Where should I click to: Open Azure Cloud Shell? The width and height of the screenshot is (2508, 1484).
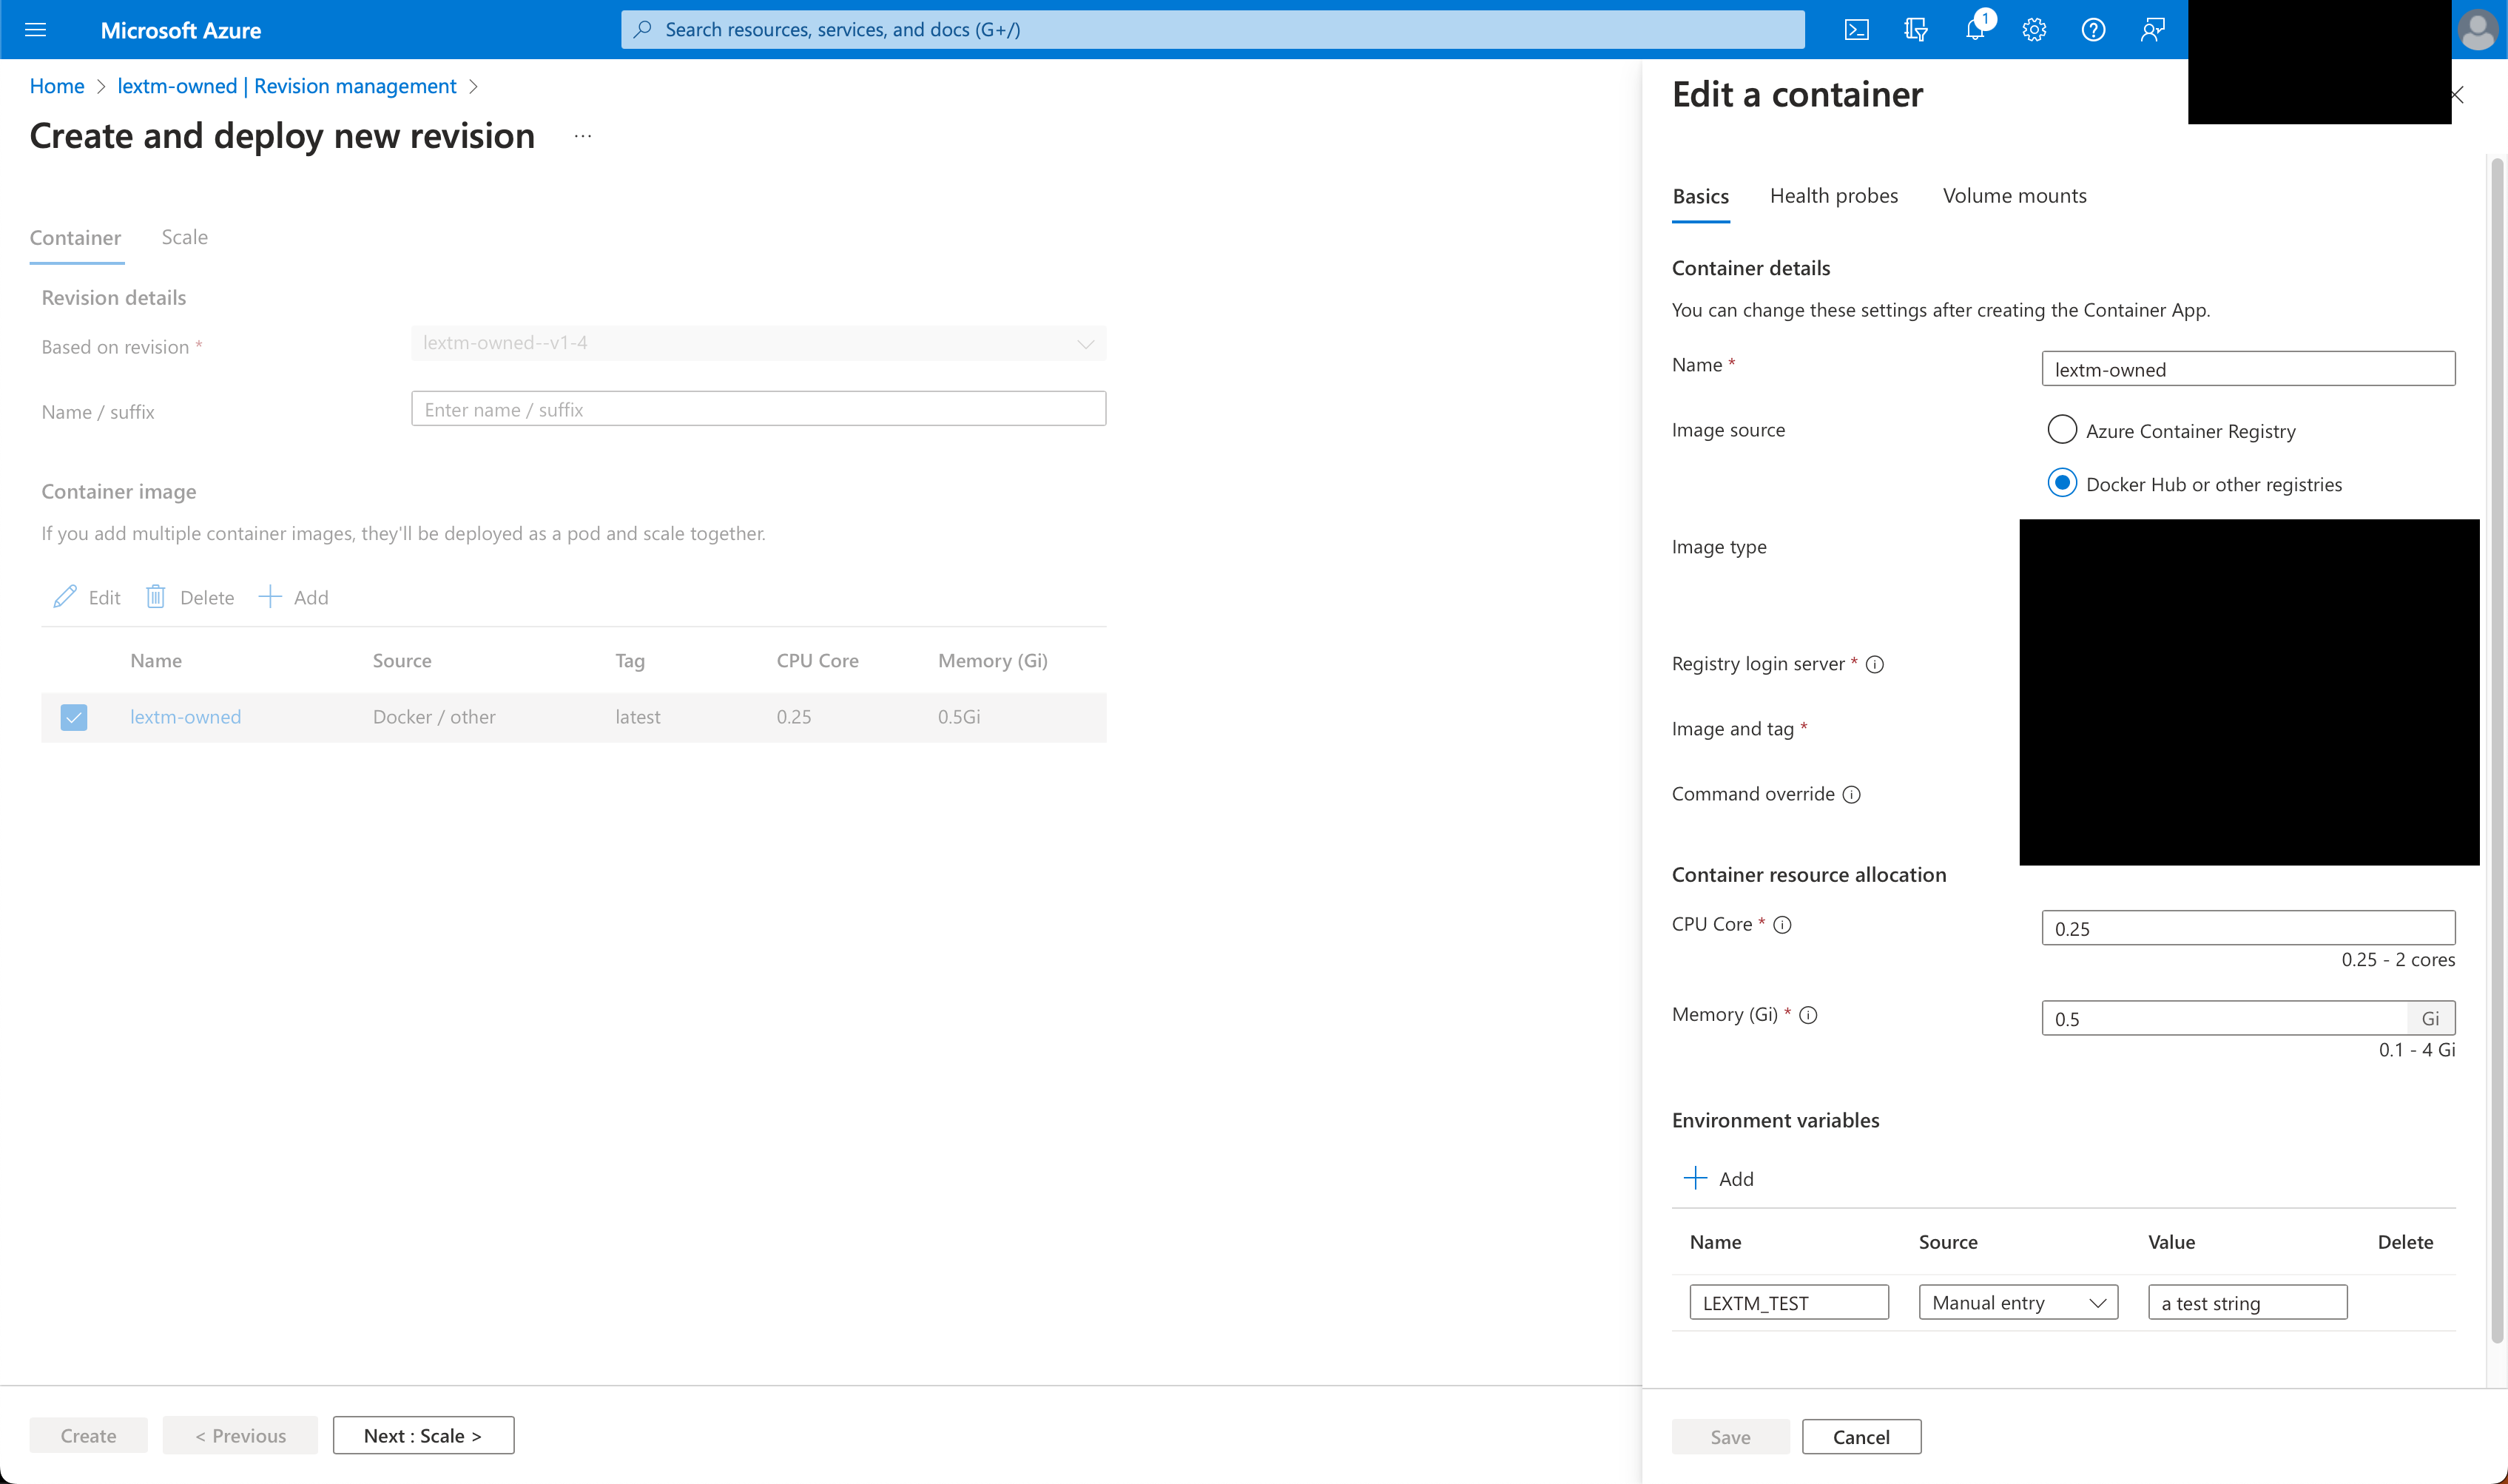coord(1856,29)
